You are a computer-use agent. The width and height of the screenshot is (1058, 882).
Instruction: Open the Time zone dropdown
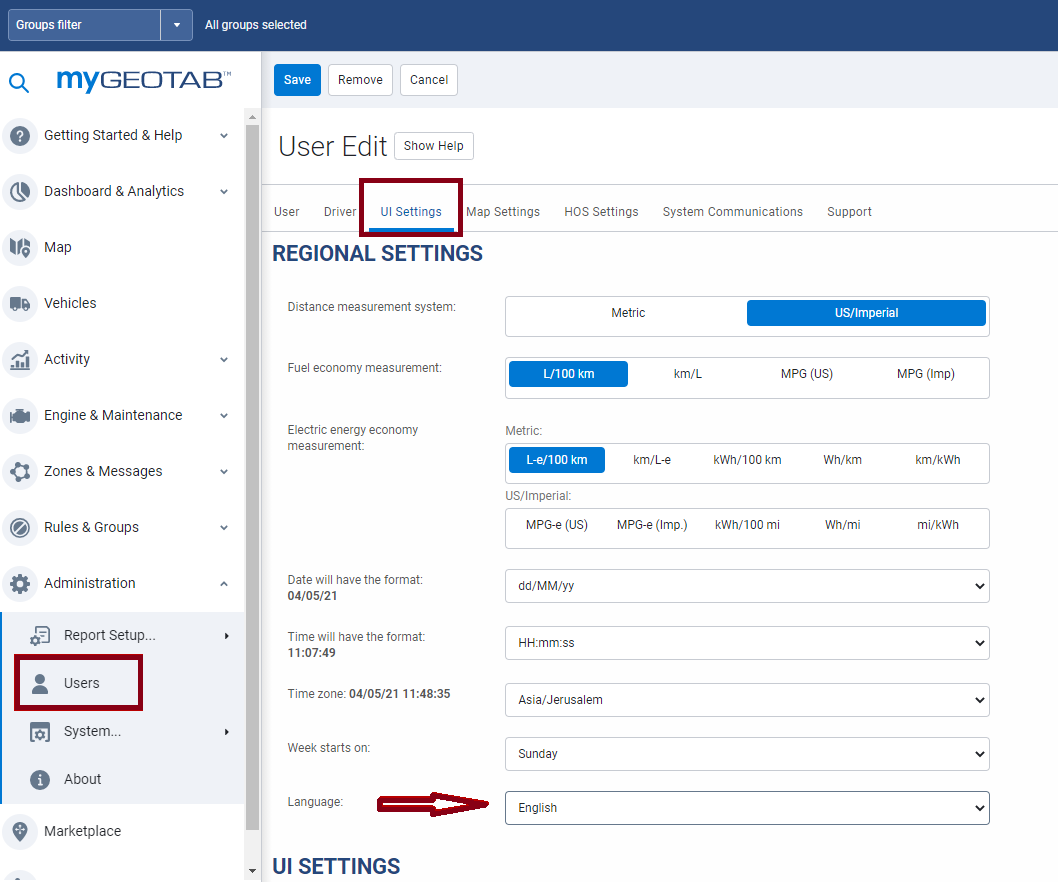(x=746, y=700)
